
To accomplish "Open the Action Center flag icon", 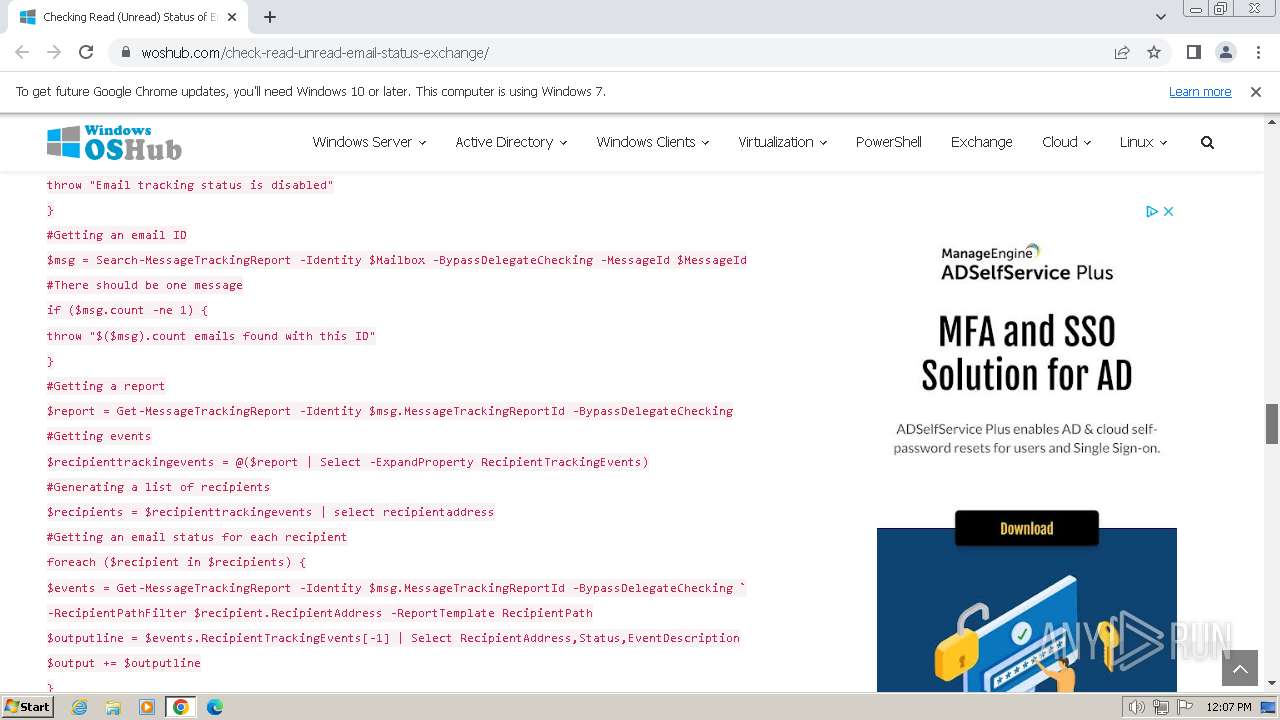I will pyautogui.click(x=1185, y=707).
